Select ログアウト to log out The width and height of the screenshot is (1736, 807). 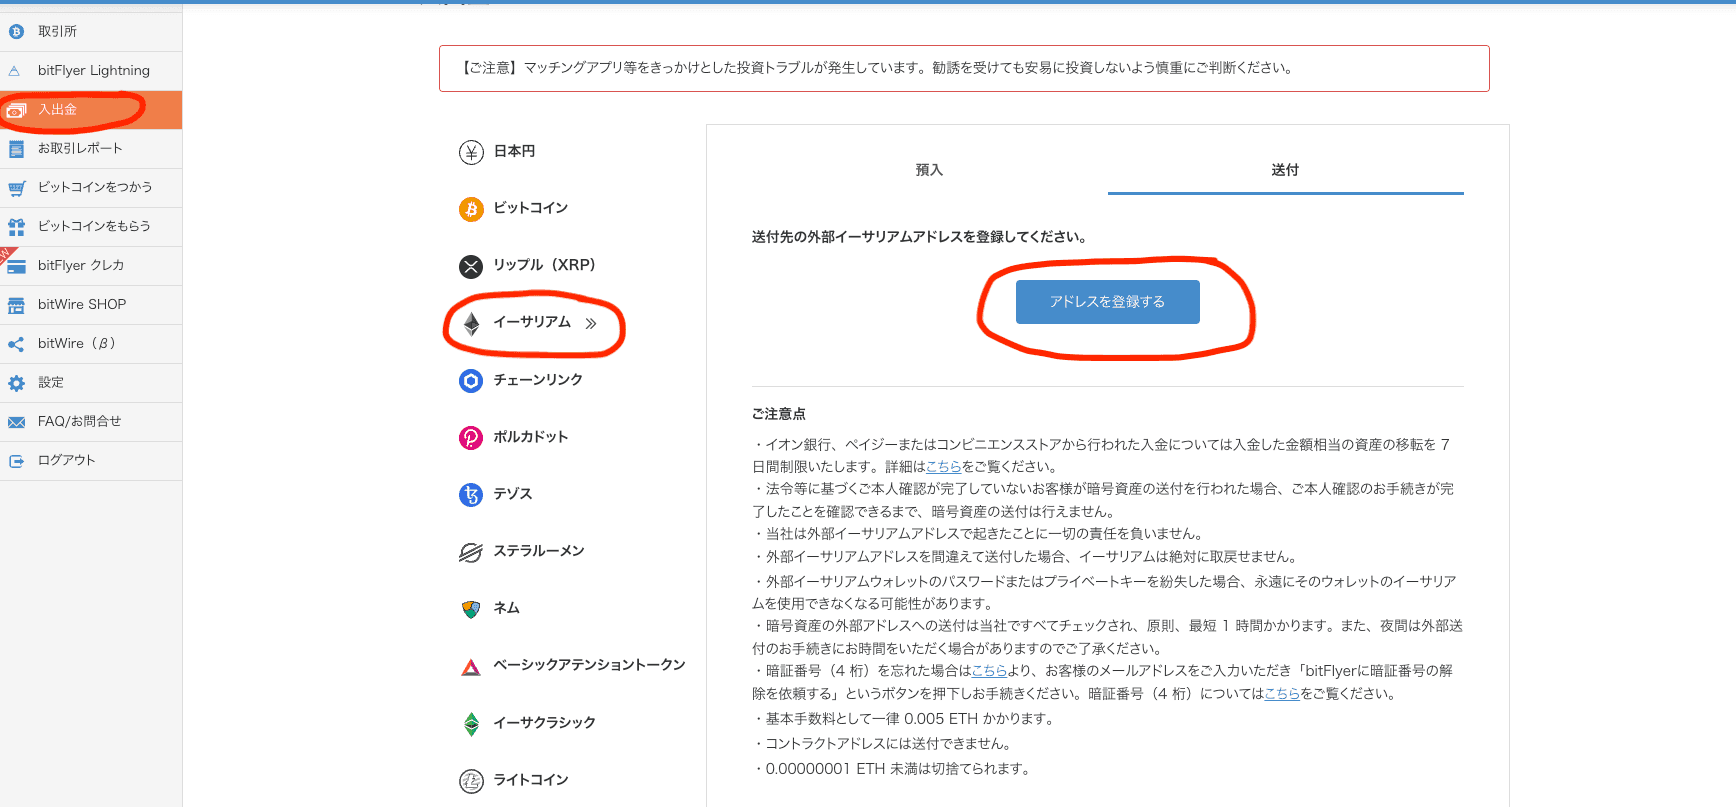[91, 461]
